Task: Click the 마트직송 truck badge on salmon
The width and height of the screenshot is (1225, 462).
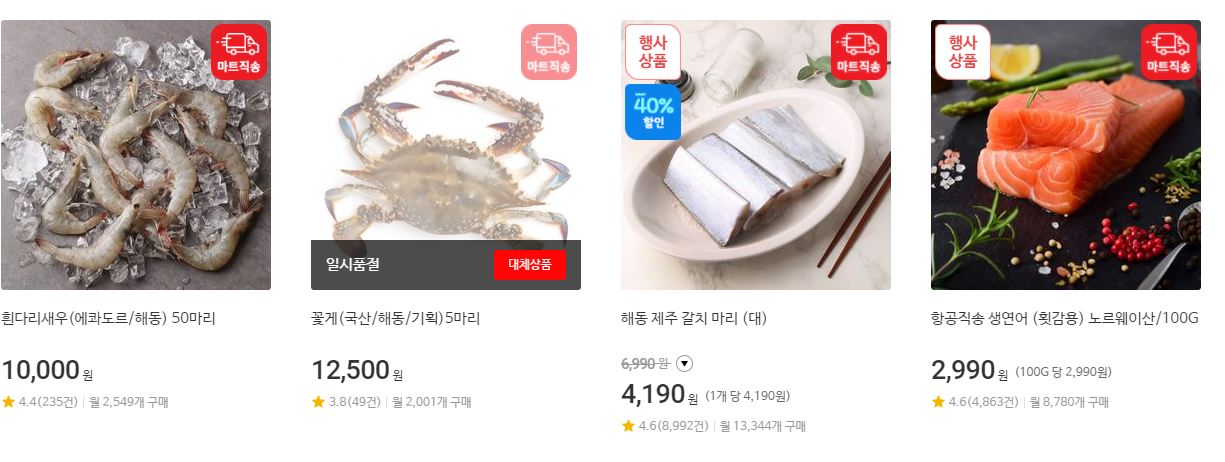Action: 1169,52
